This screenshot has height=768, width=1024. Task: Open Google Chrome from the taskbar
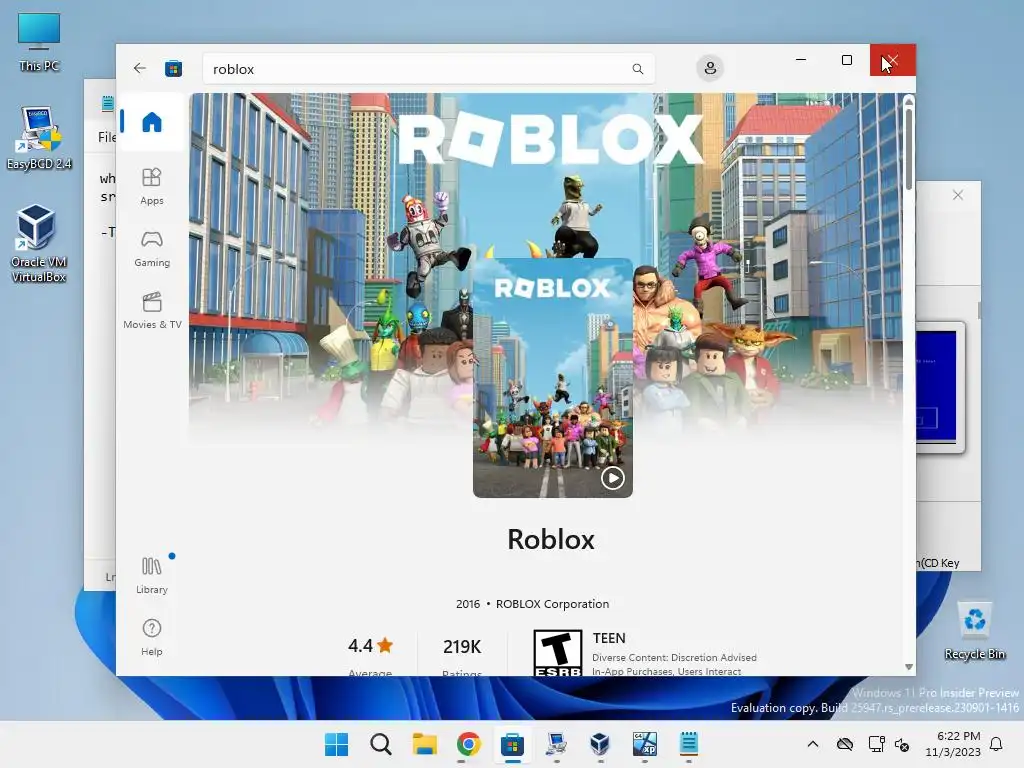pos(468,744)
